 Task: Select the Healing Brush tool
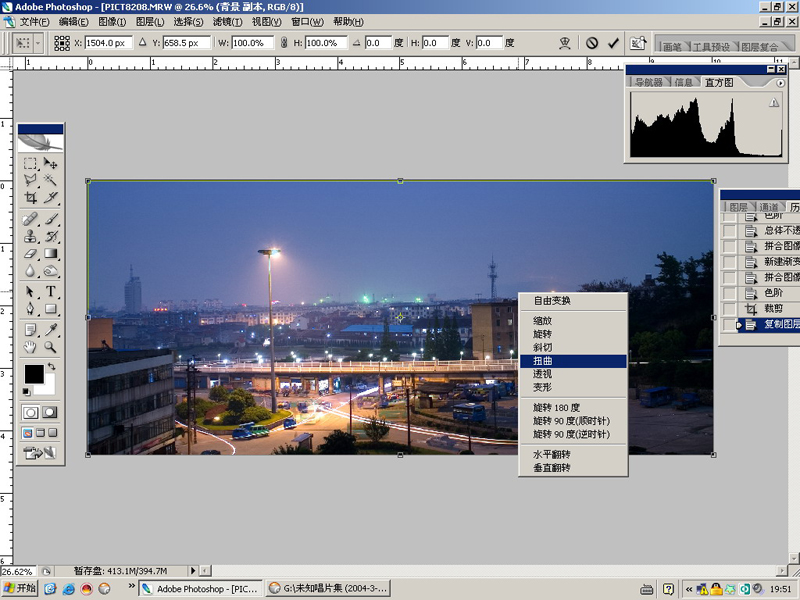[30, 219]
